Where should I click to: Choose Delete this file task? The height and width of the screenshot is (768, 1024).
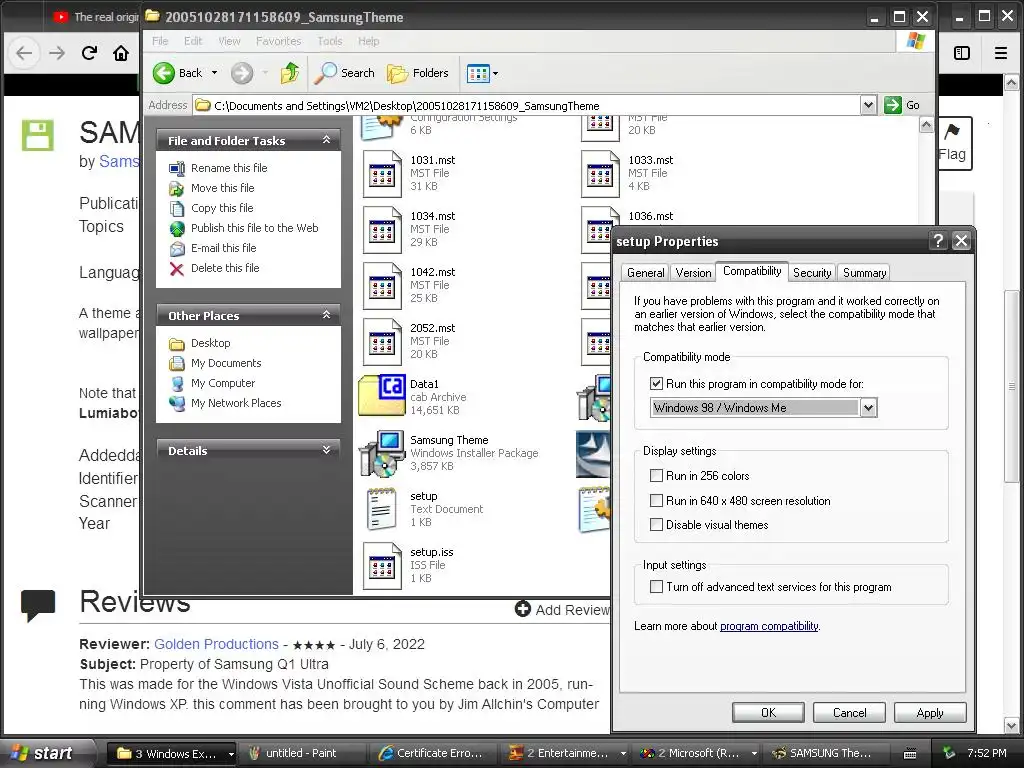point(225,268)
